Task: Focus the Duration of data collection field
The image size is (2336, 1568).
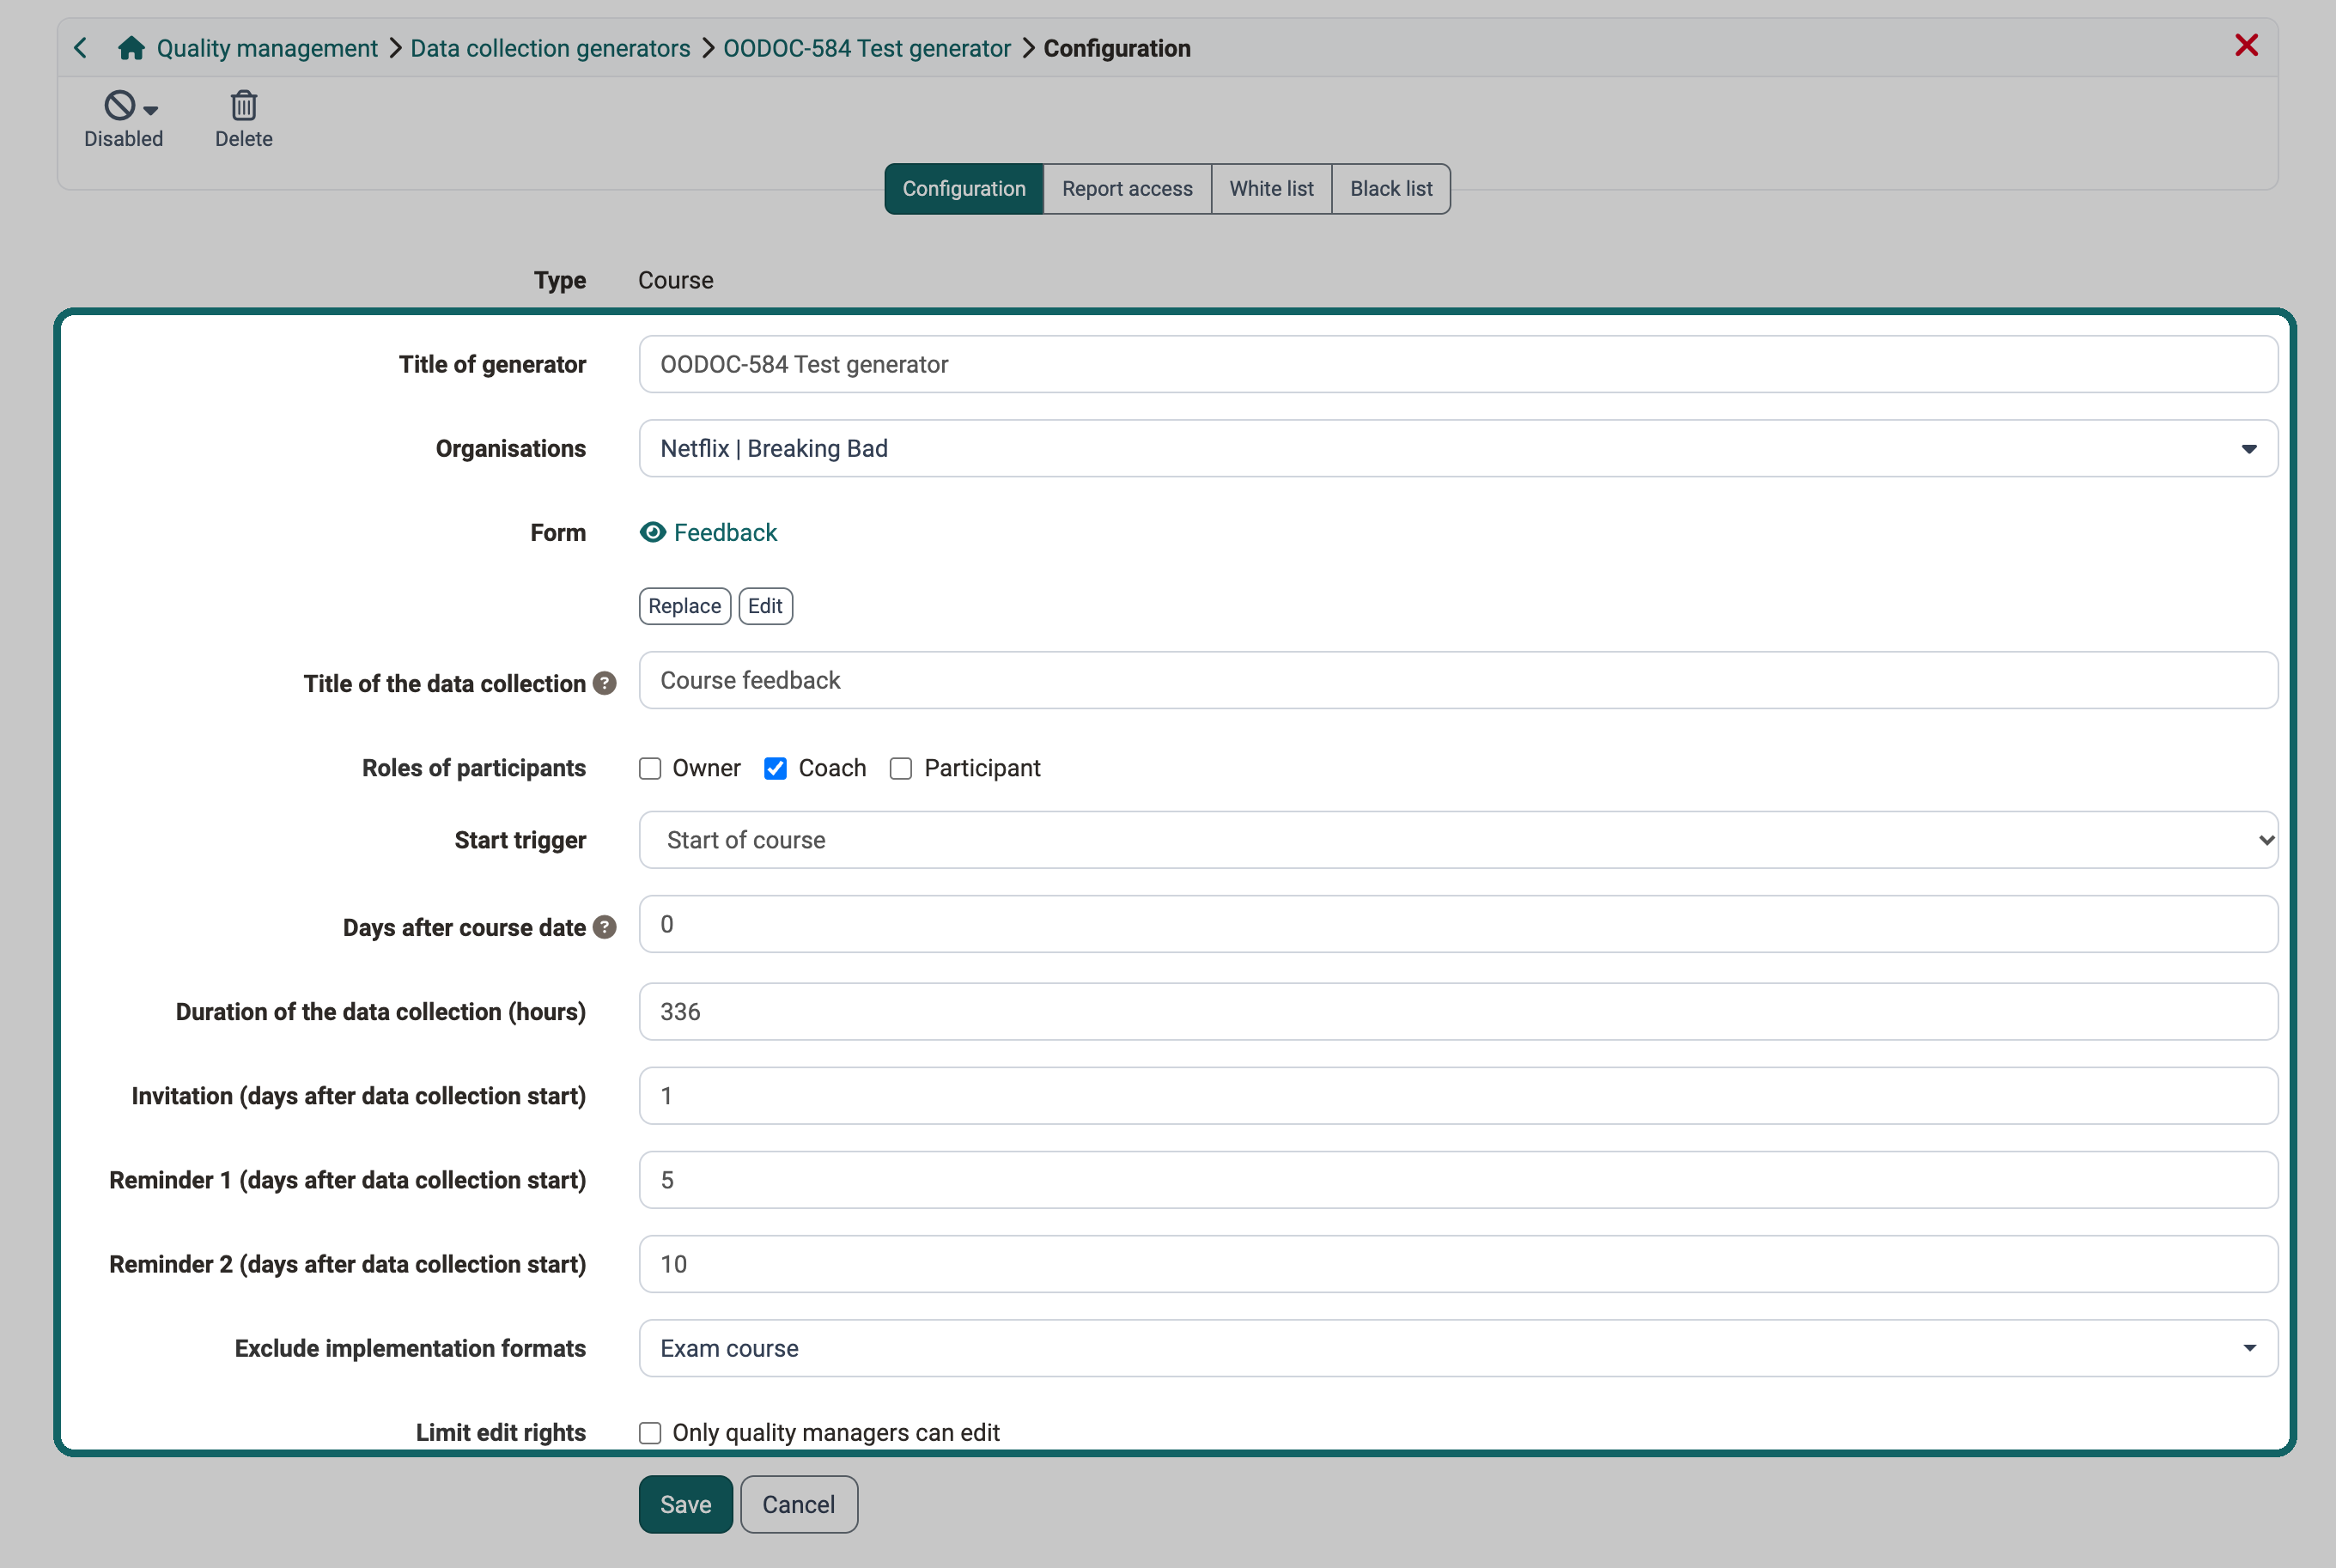Action: pos(1458,1012)
